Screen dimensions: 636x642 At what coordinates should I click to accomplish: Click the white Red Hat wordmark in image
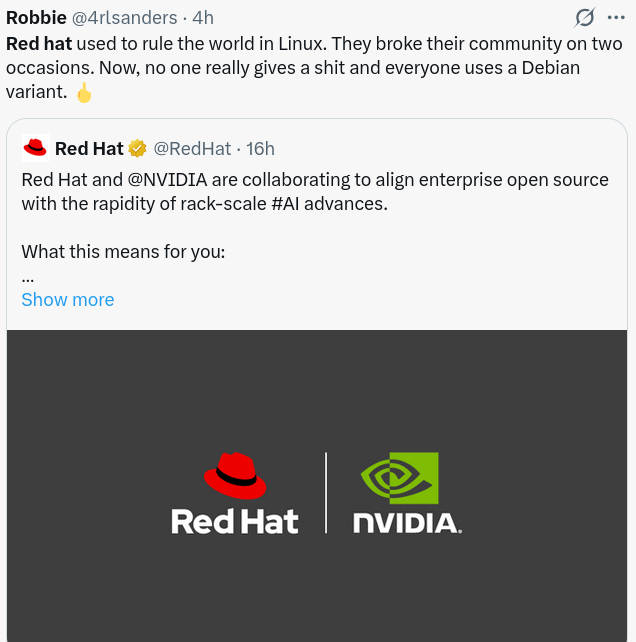pyautogui.click(x=235, y=521)
